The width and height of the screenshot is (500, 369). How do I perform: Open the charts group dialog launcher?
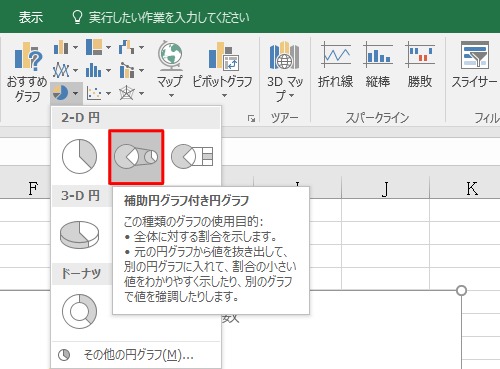click(251, 118)
